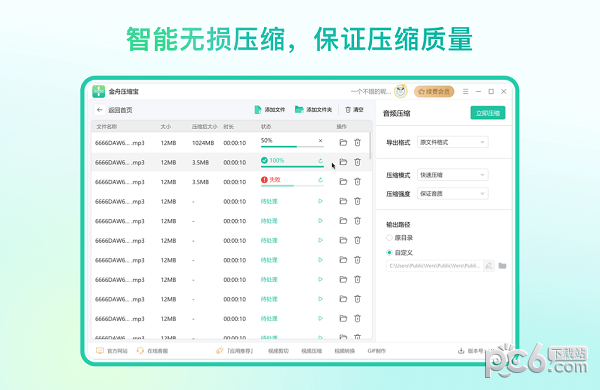The width and height of the screenshot is (600, 390).
Task: Click the 续费会员 membership renewal button
Action: pyautogui.click(x=434, y=91)
